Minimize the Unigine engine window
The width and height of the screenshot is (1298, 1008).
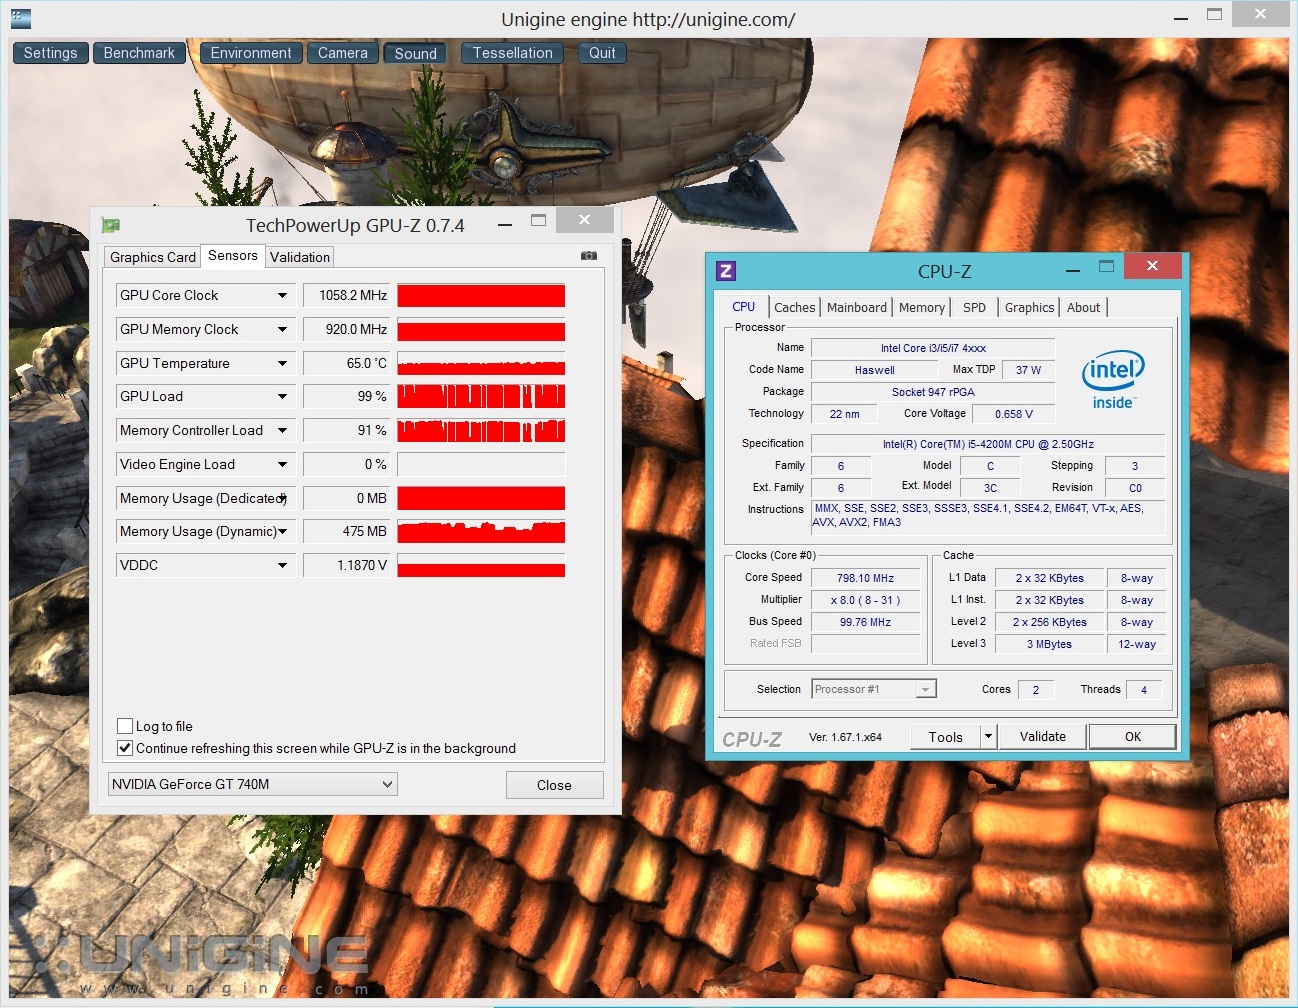point(1181,18)
